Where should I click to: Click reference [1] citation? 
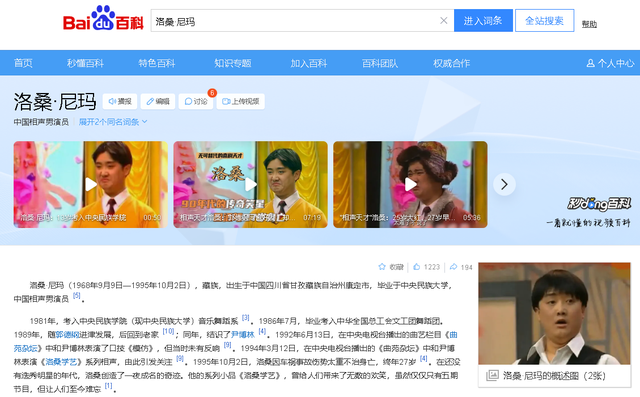[108, 386]
